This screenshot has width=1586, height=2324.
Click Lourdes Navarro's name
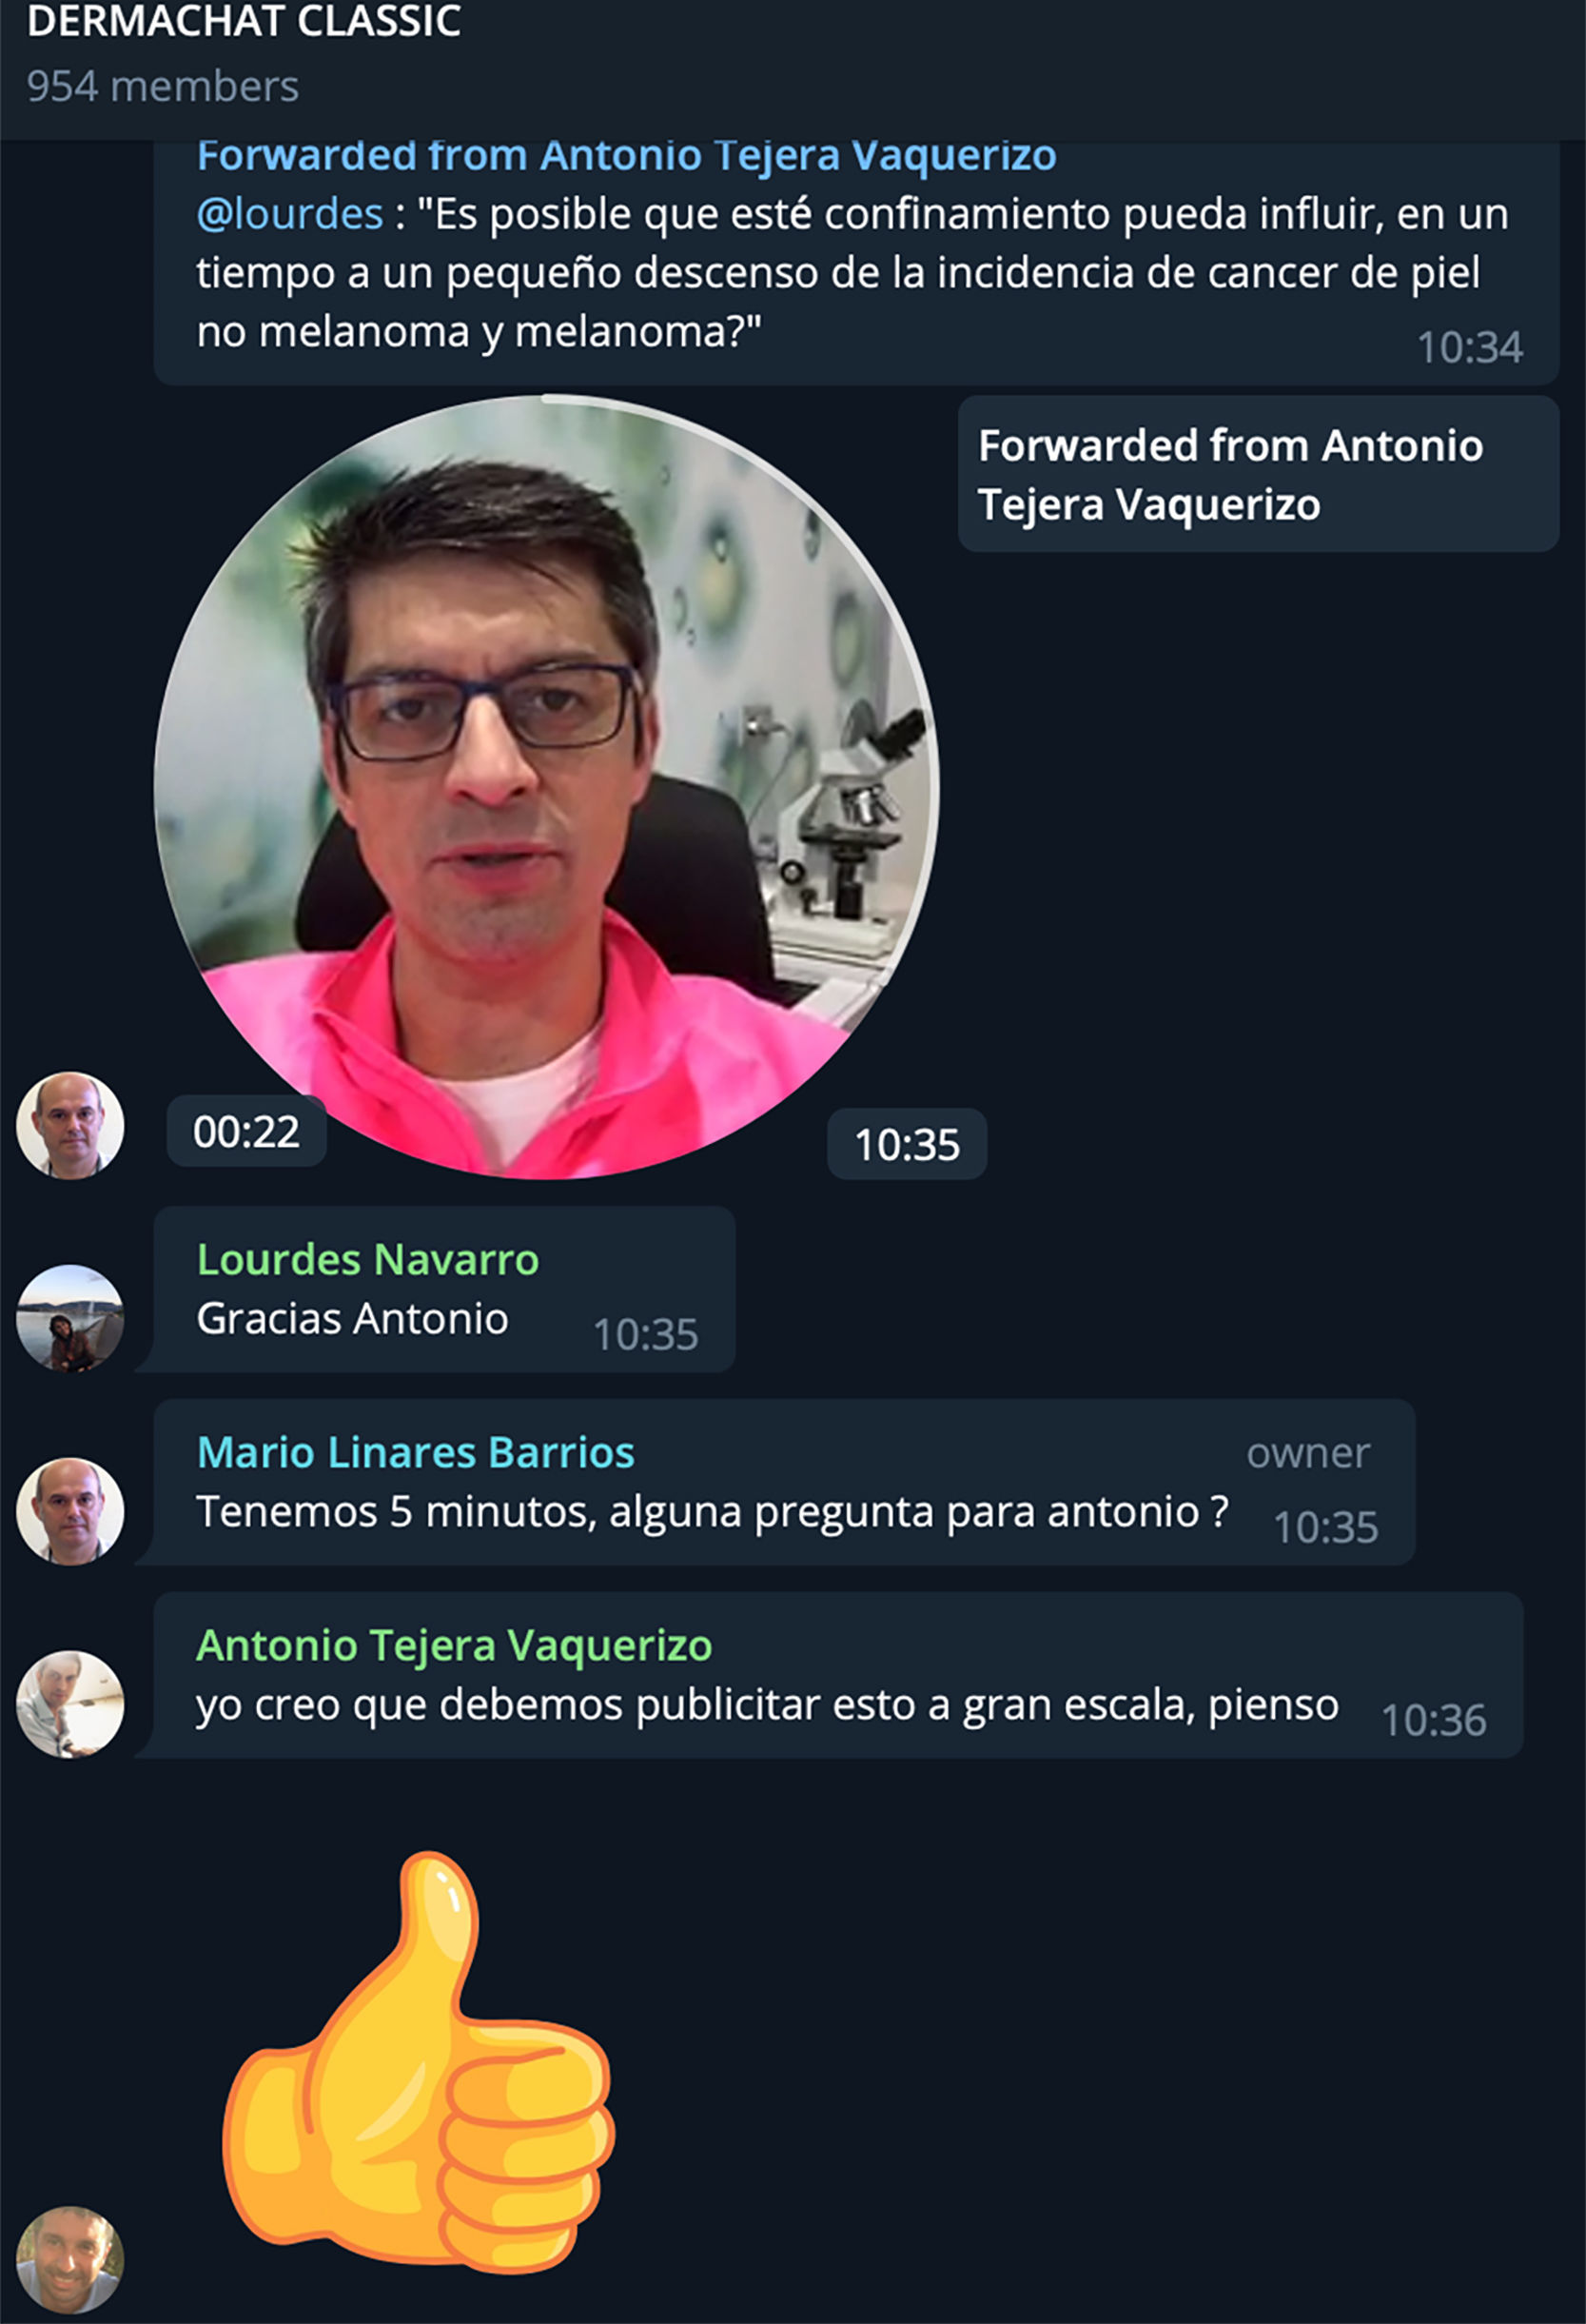click(x=368, y=1259)
